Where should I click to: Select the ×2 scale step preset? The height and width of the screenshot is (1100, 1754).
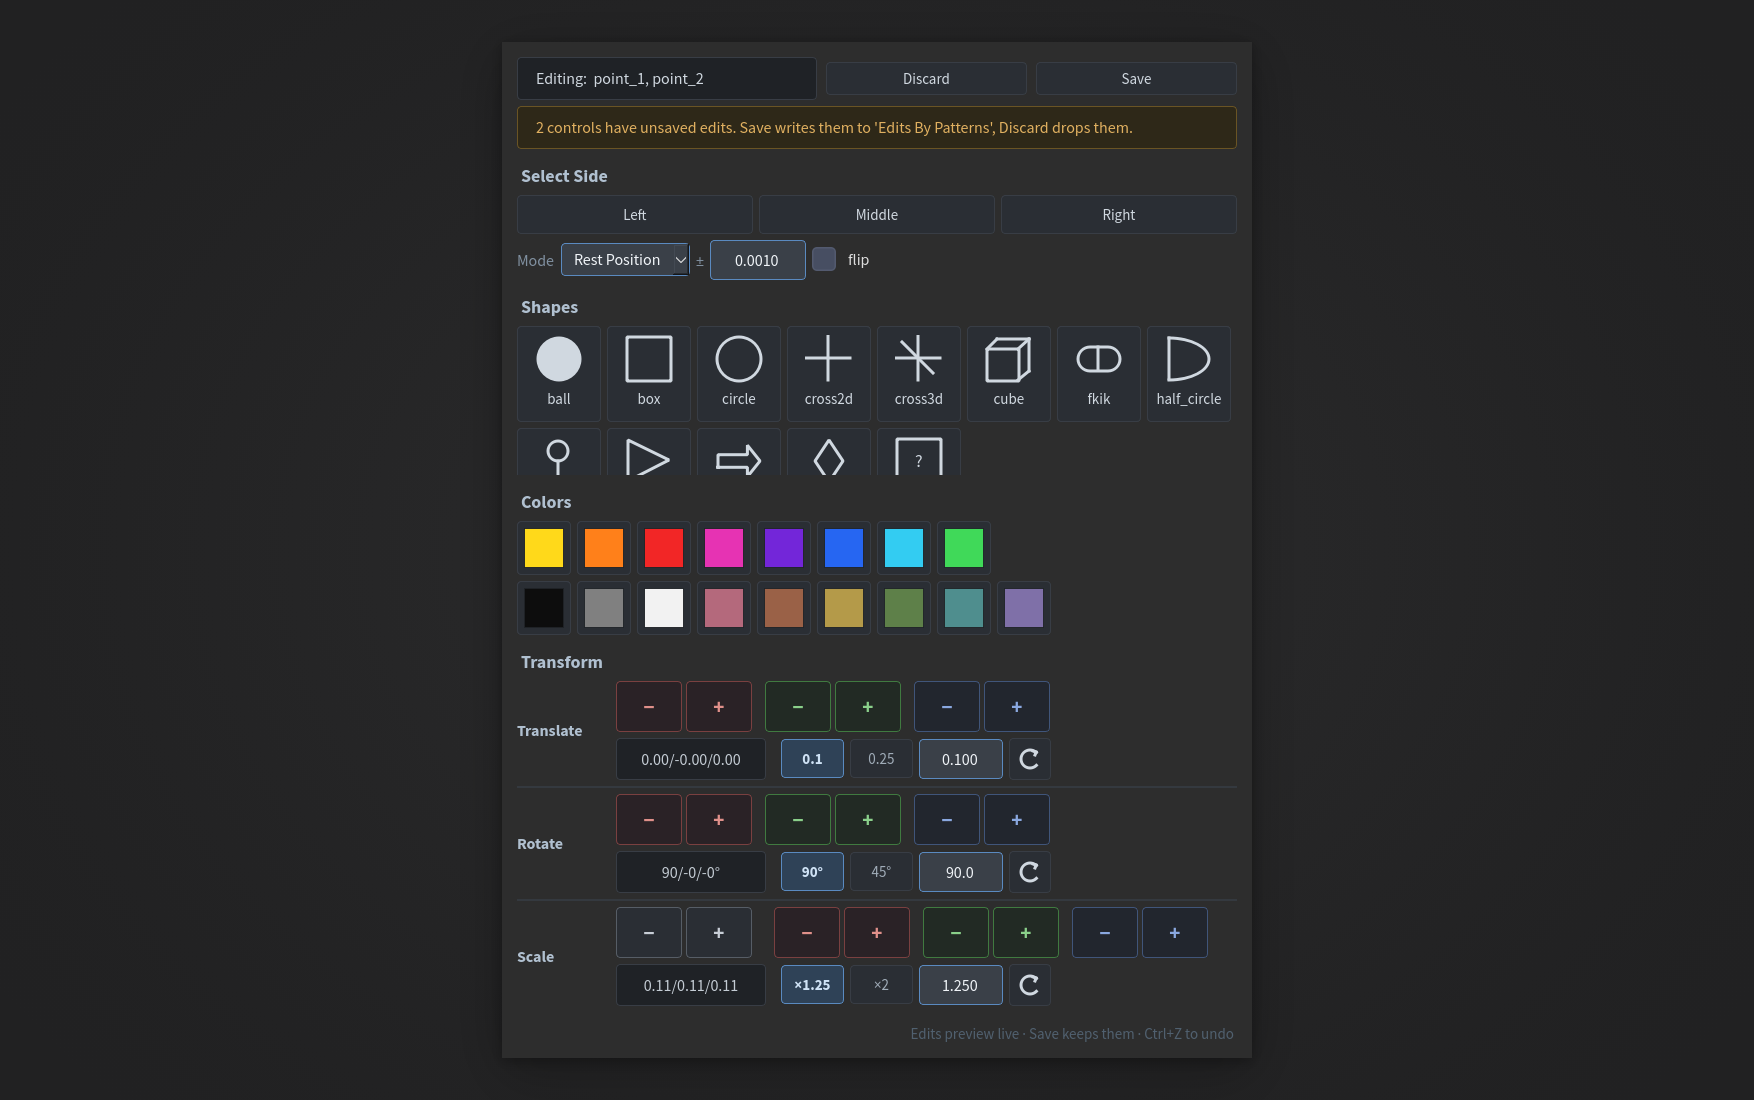click(x=881, y=985)
